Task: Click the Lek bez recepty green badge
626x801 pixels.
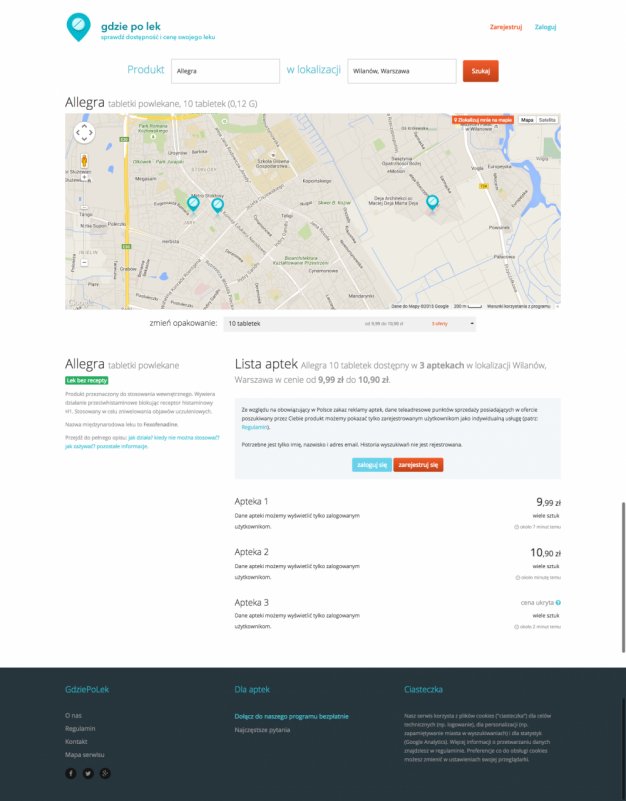Action: [87, 380]
